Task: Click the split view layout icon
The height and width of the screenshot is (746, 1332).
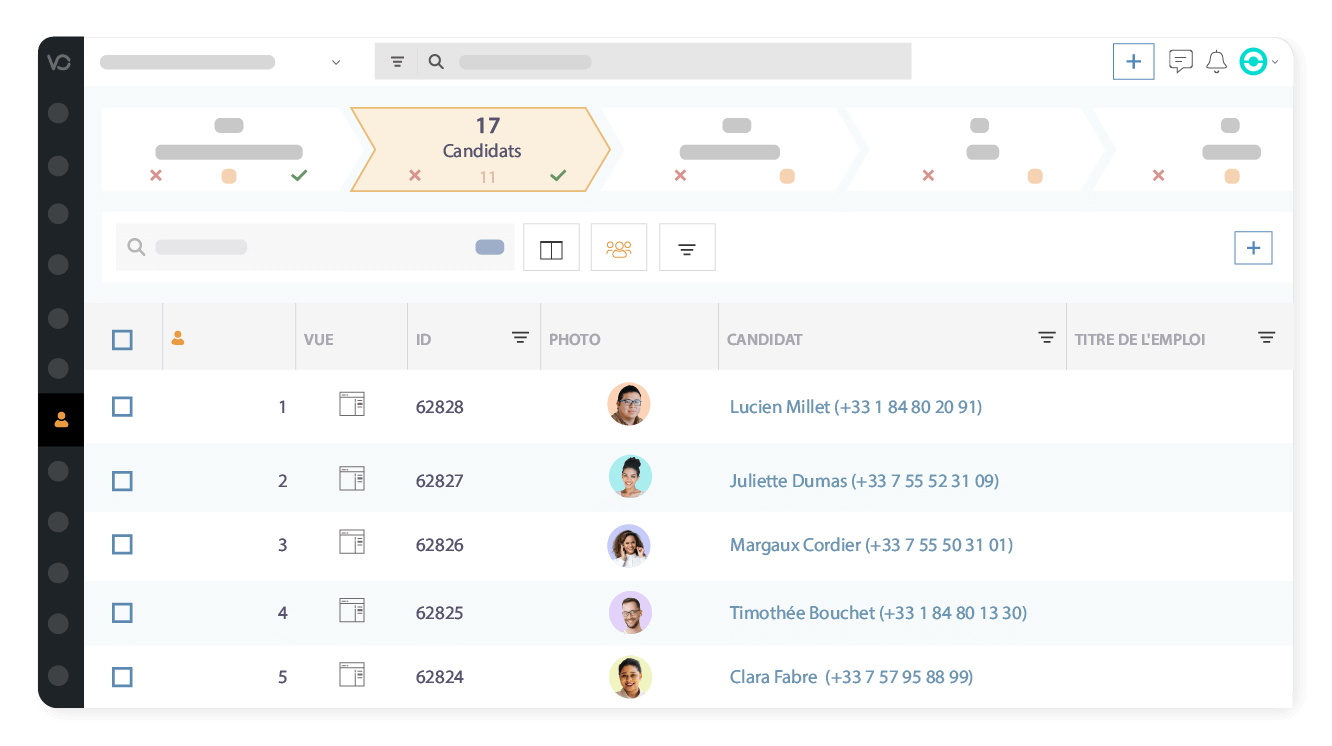Action: click(x=551, y=247)
